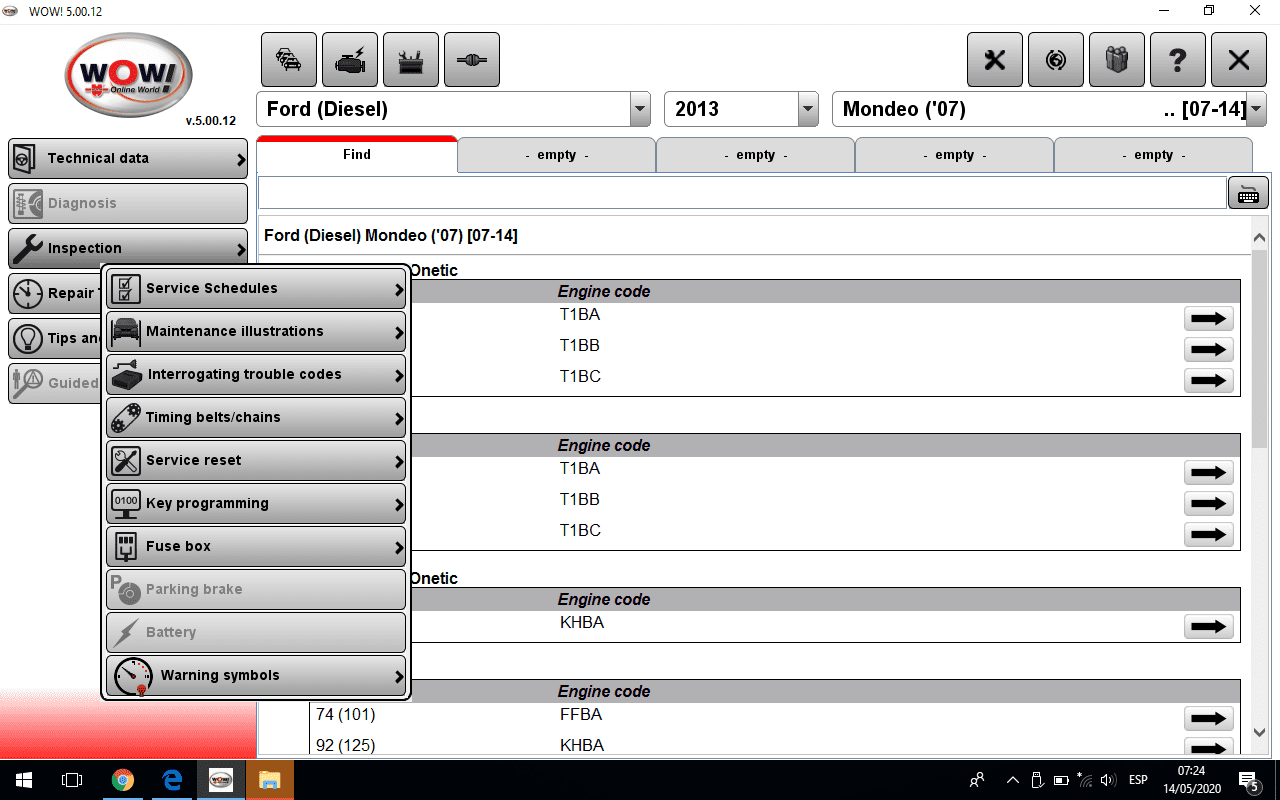Switch to the Find tab

pyautogui.click(x=356, y=155)
